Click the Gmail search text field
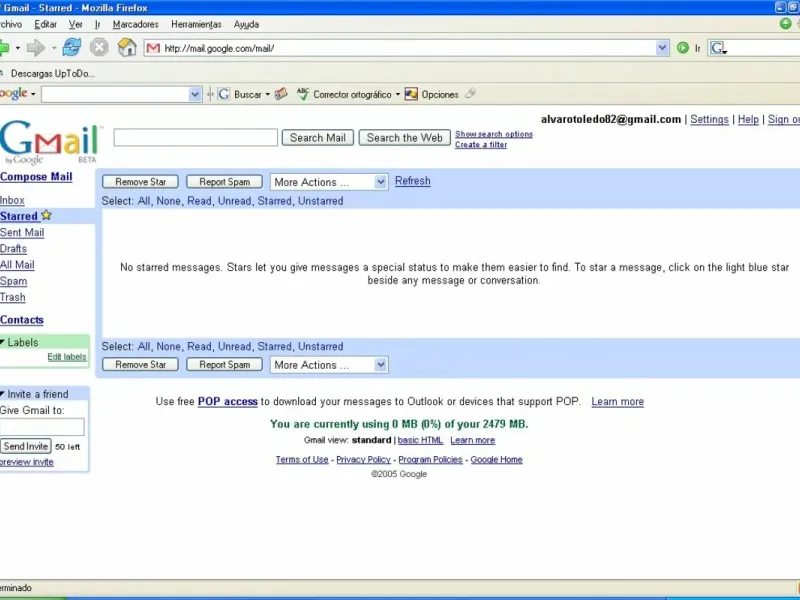The width and height of the screenshot is (800, 600). point(195,138)
